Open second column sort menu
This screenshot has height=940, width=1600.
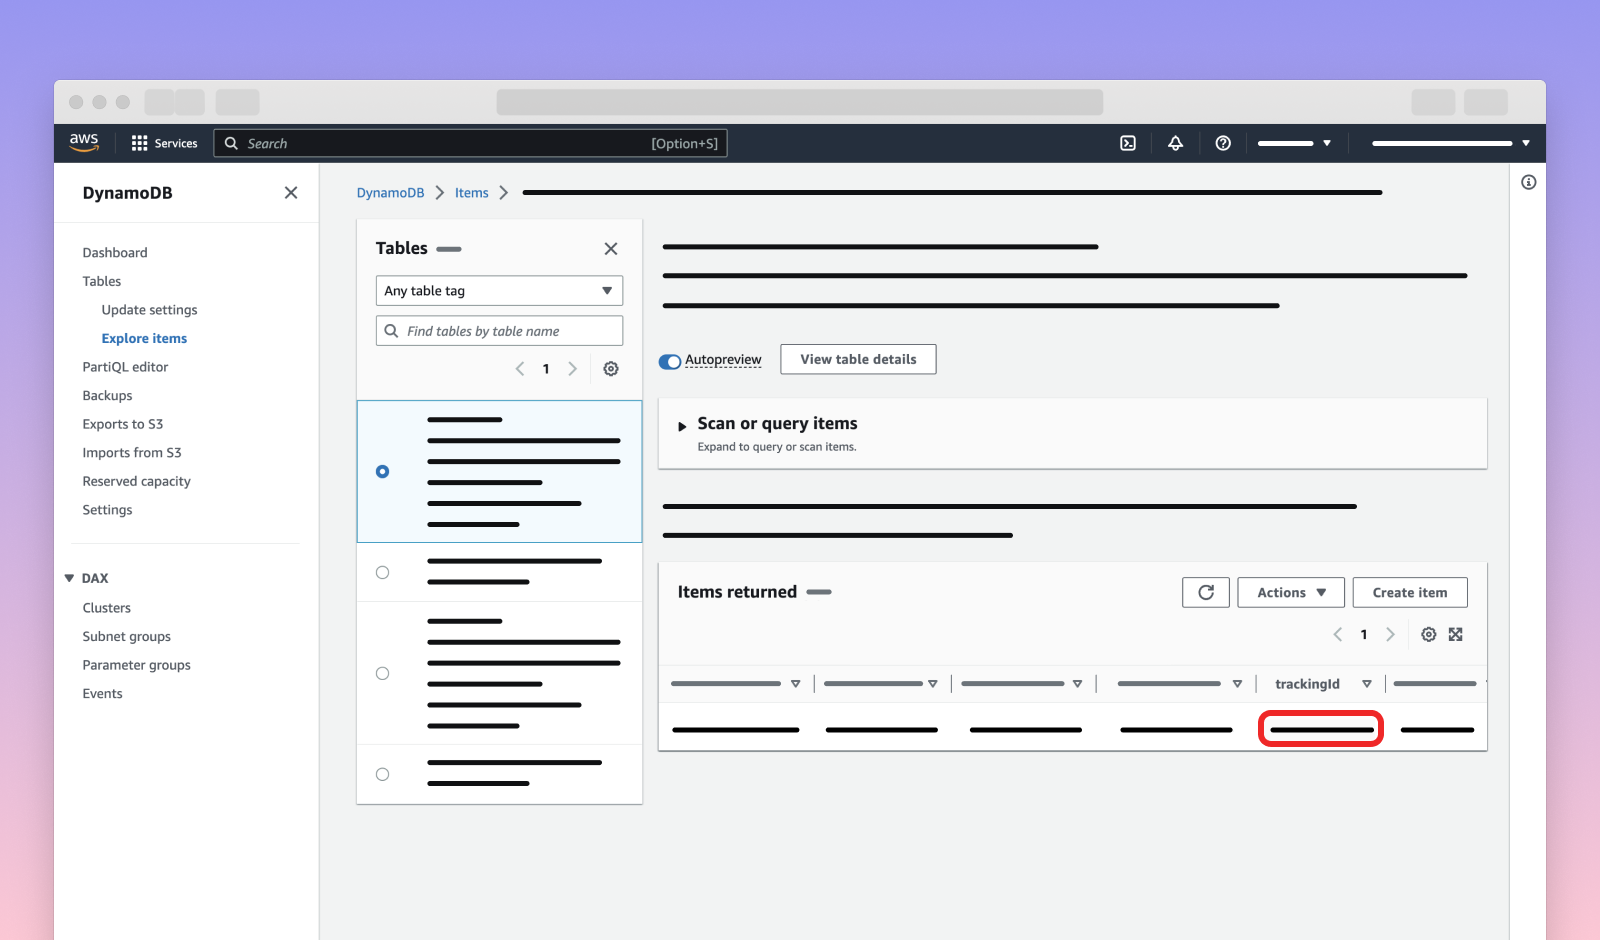933,684
